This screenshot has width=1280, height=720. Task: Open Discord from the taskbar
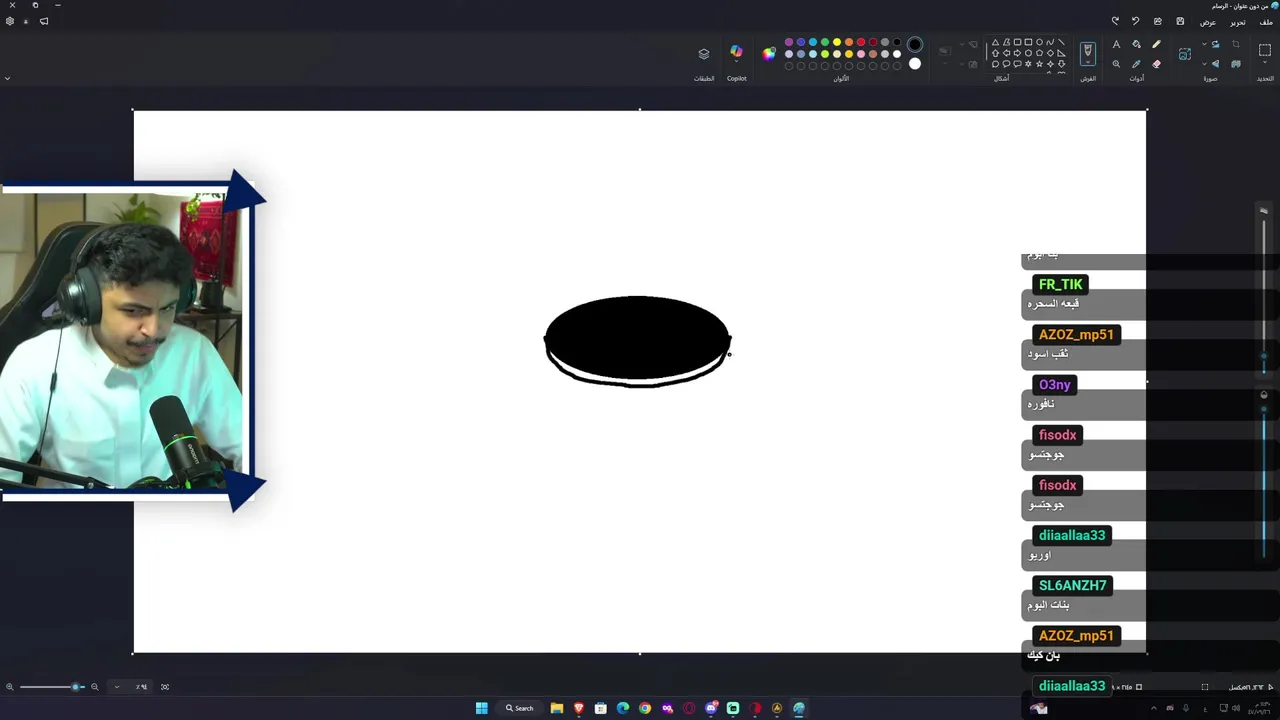(x=711, y=708)
